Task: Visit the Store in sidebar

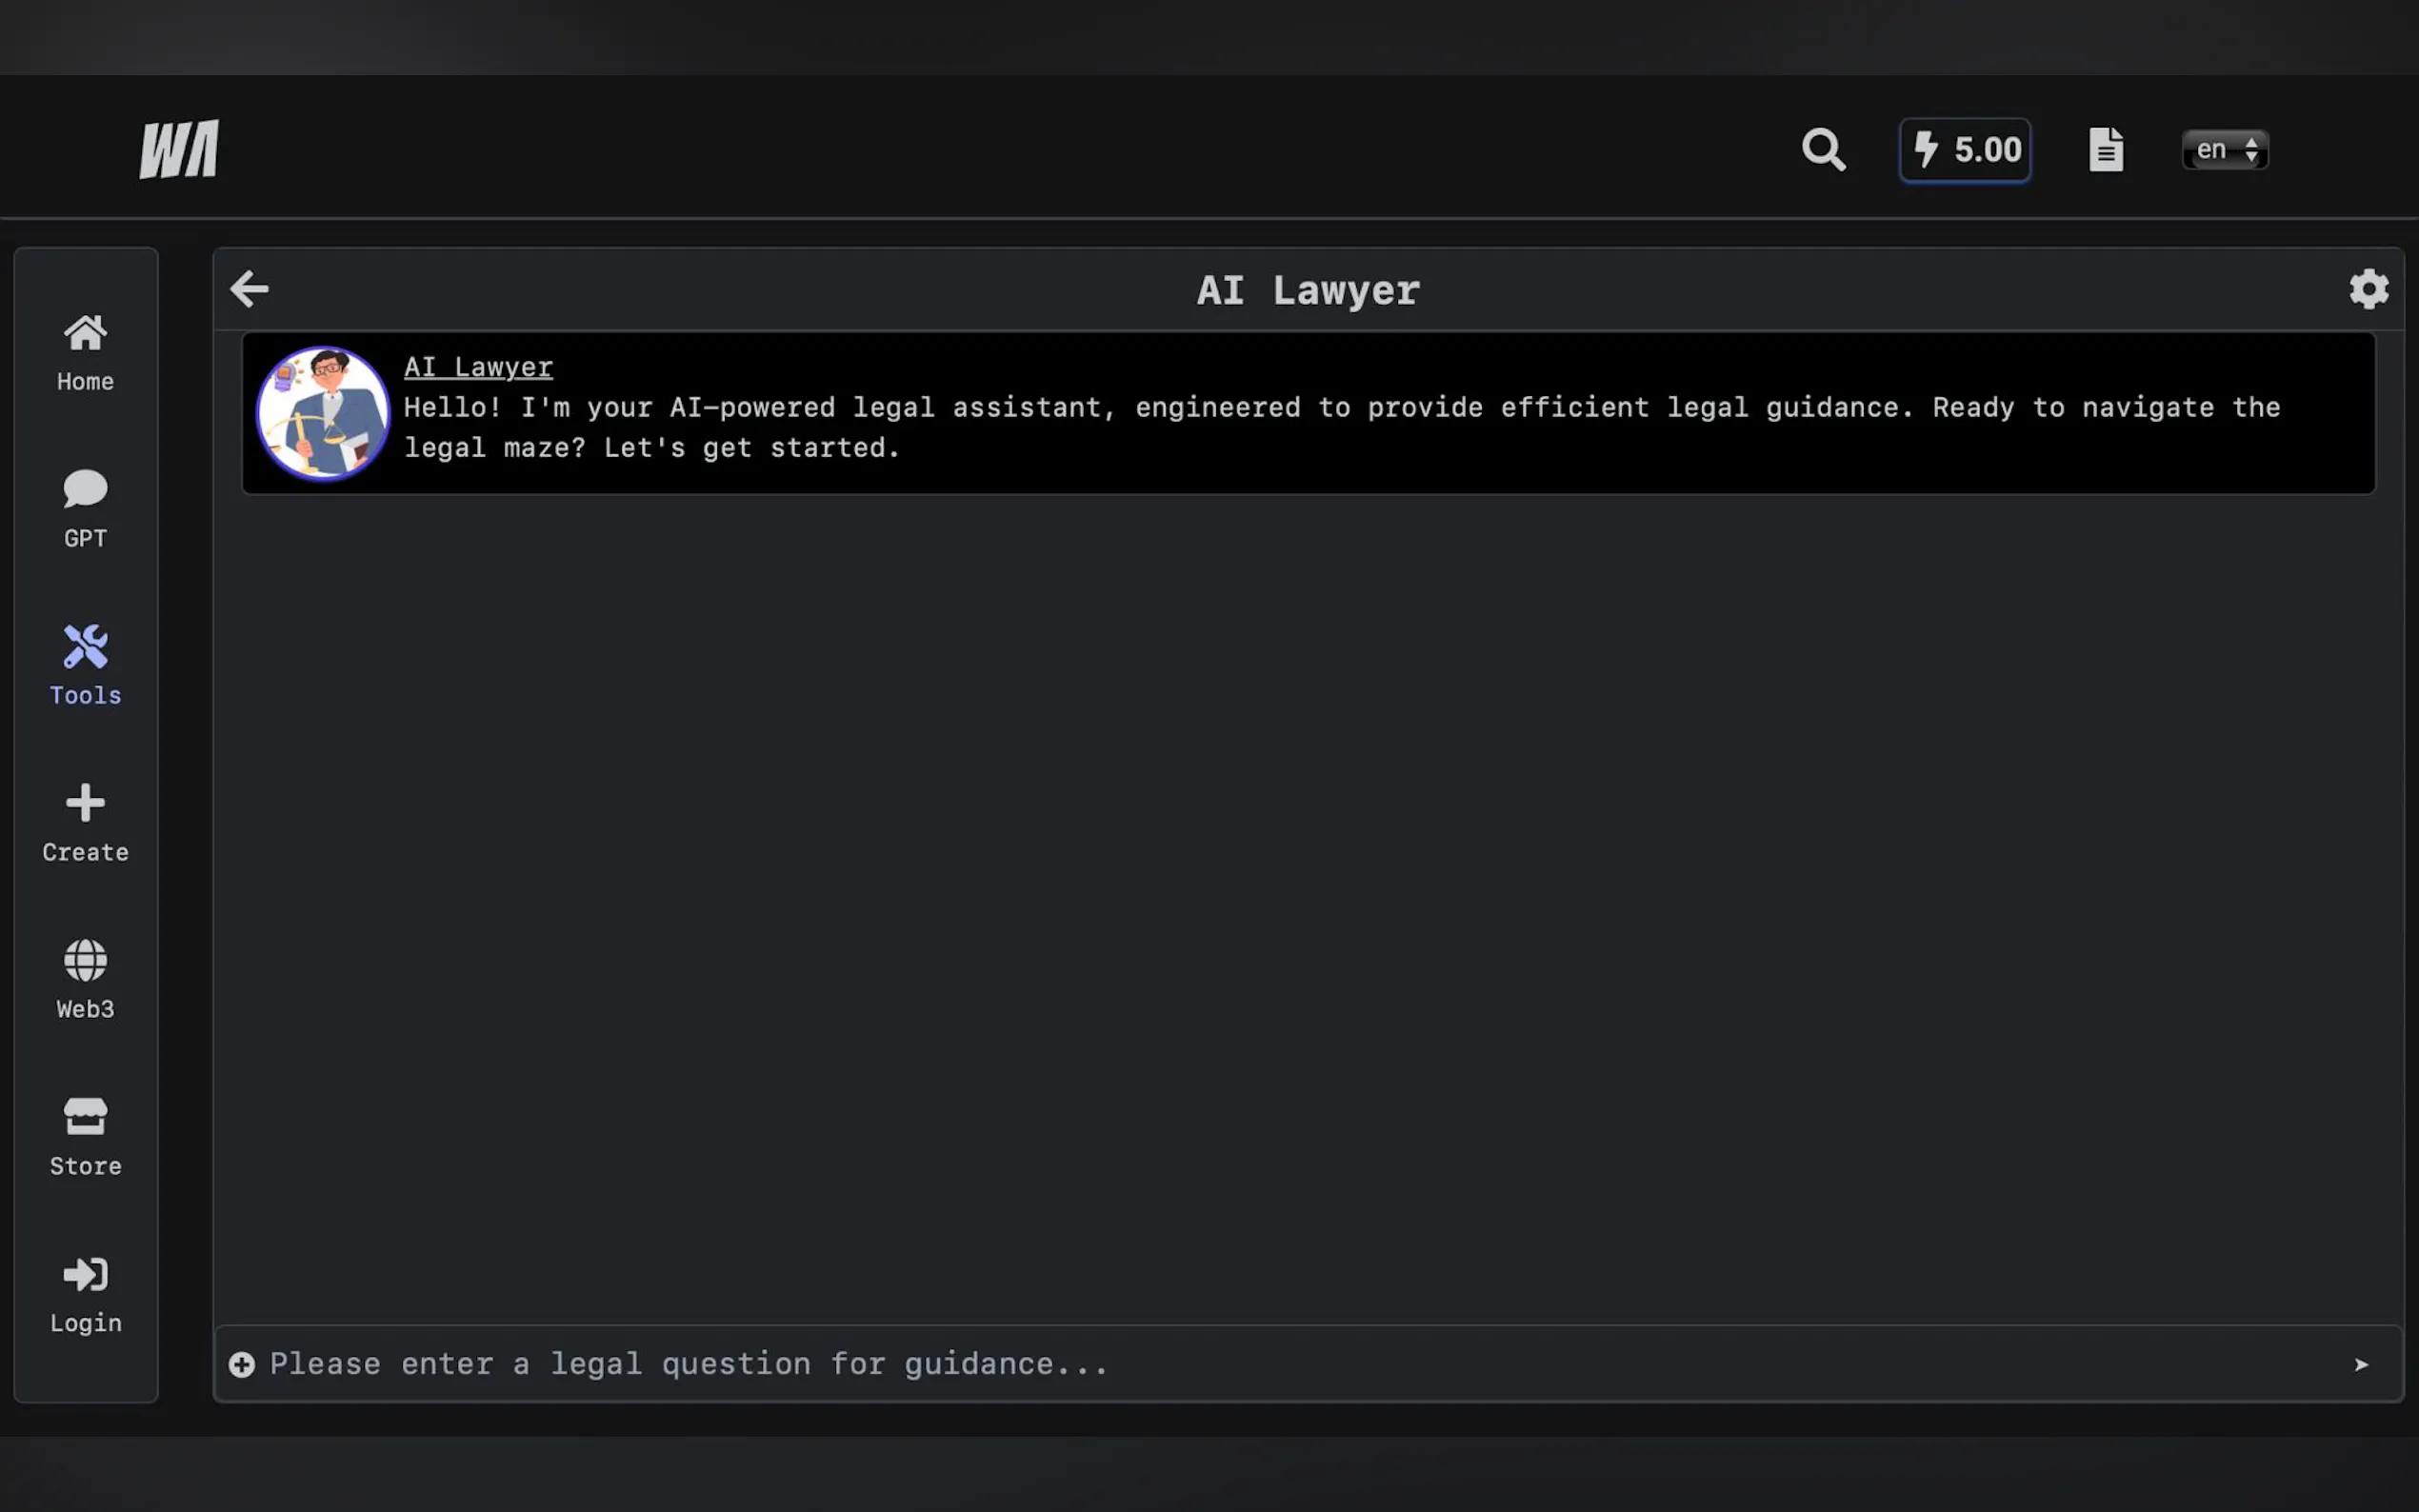Action: pos(85,1137)
